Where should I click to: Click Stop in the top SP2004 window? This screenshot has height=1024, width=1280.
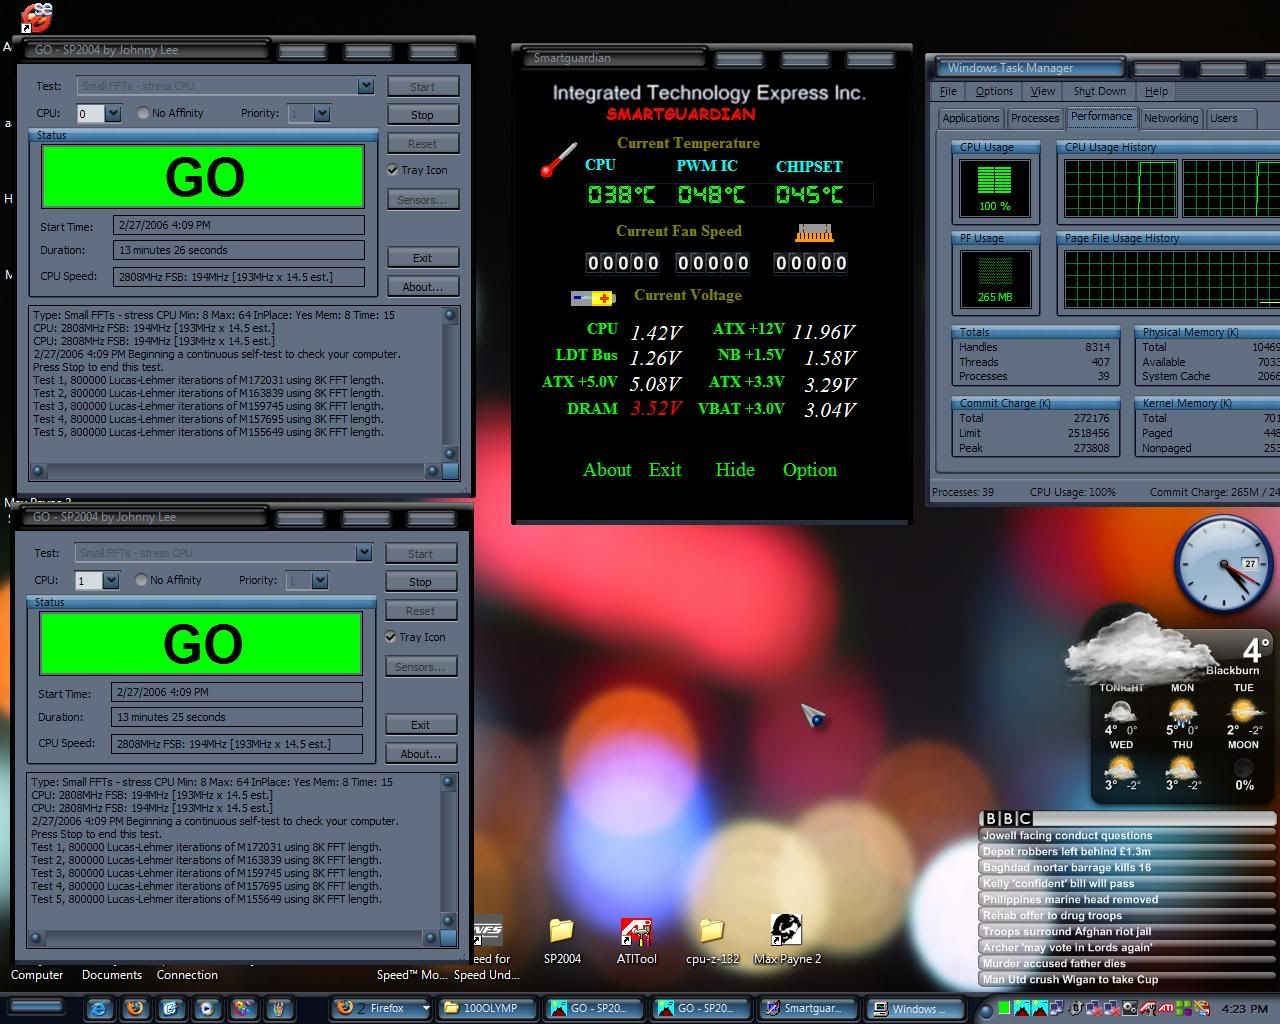click(422, 115)
